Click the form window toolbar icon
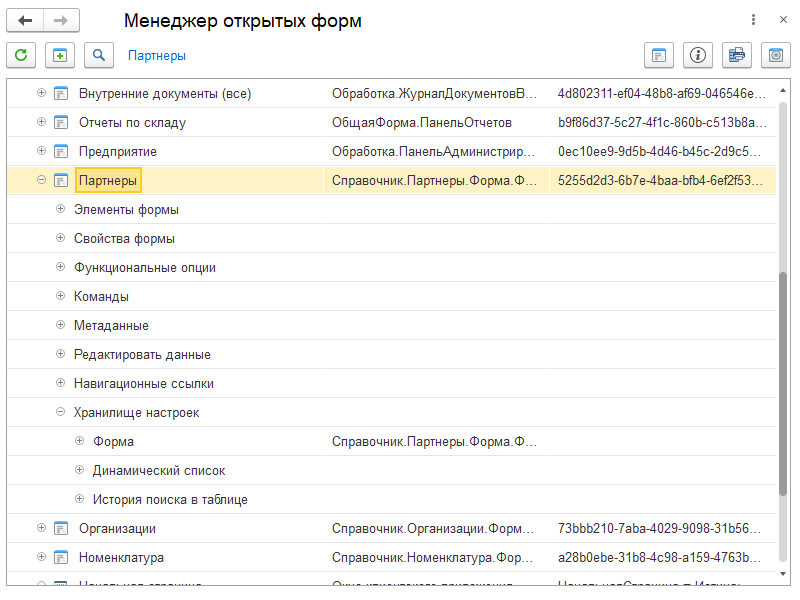 point(659,55)
